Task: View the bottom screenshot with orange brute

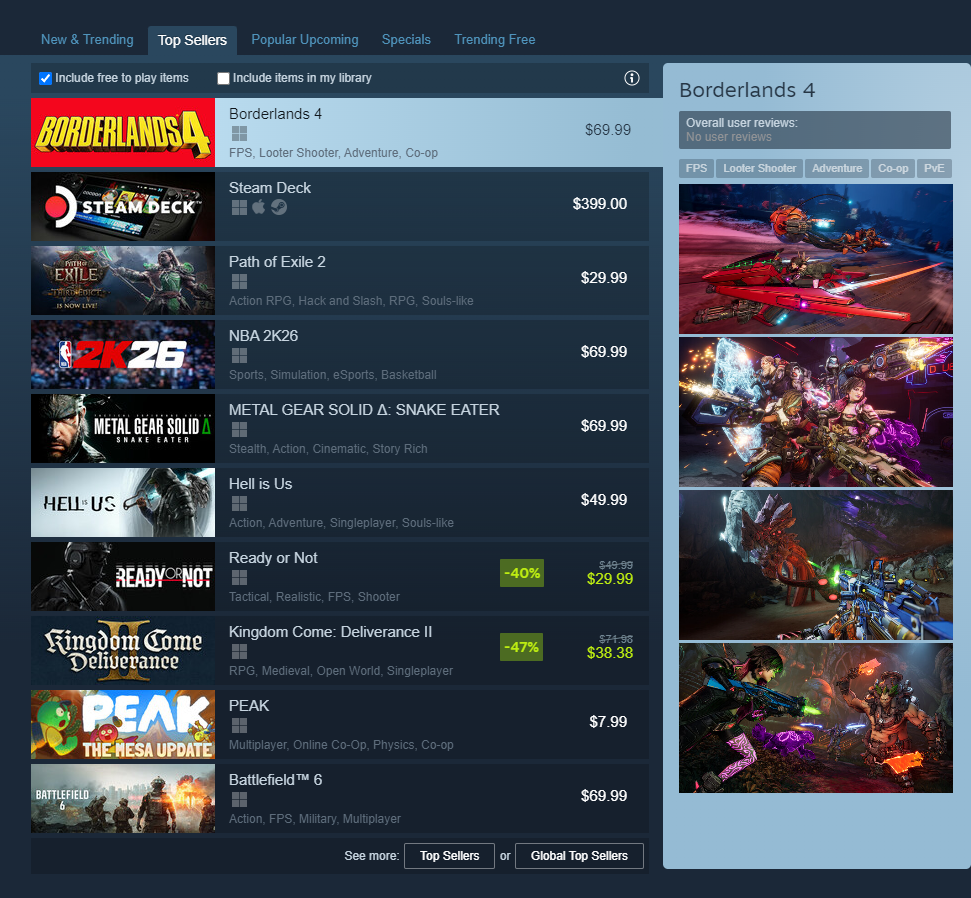Action: pos(816,718)
